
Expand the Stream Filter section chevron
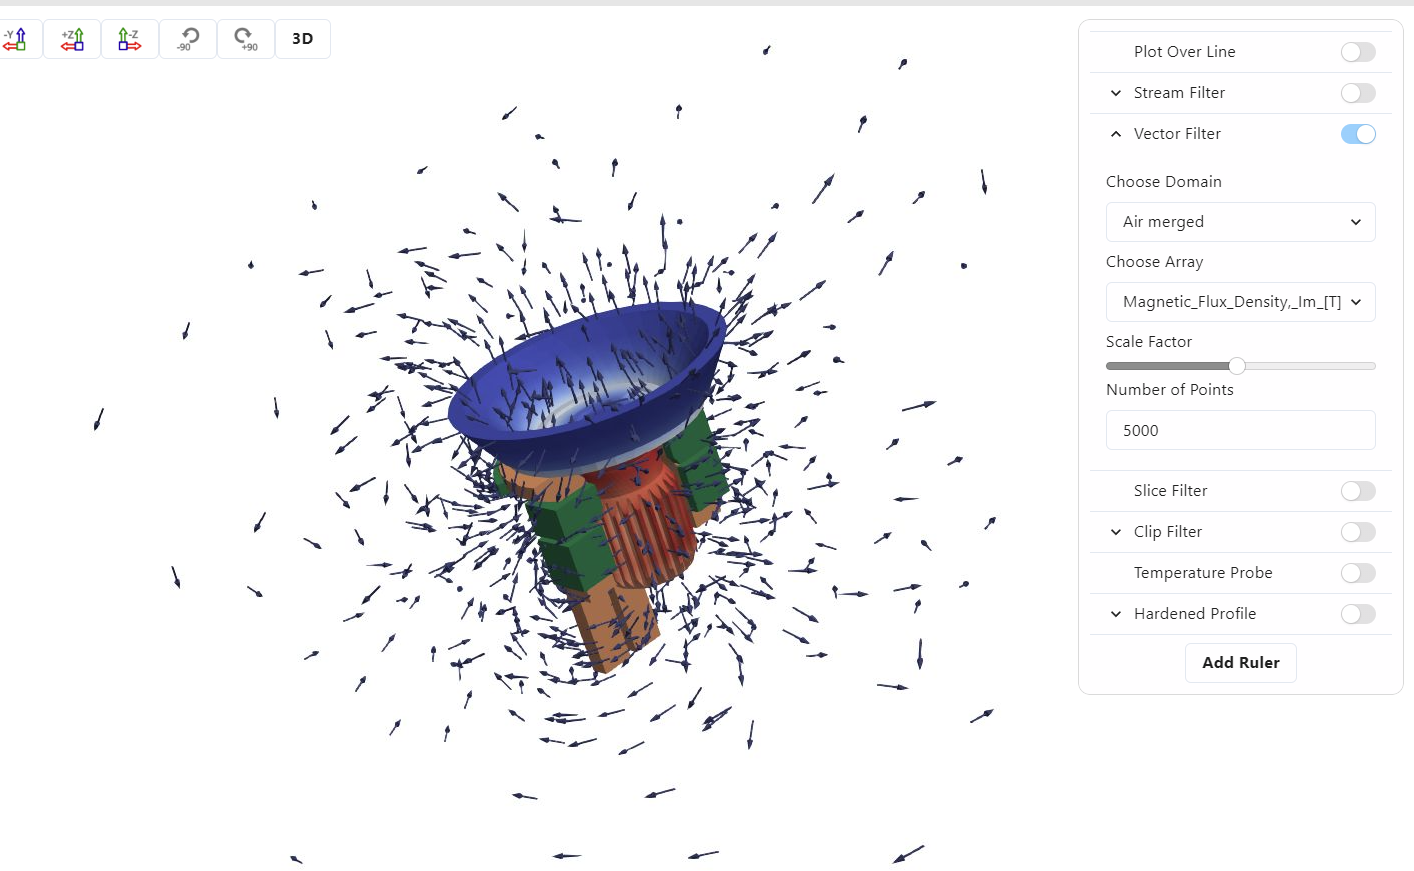tap(1116, 93)
